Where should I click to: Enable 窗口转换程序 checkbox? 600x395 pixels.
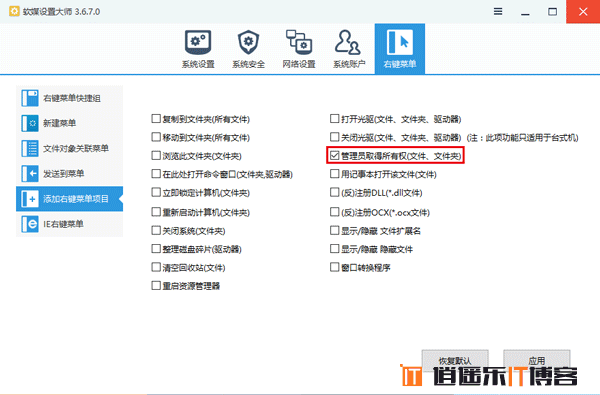[x=334, y=267]
